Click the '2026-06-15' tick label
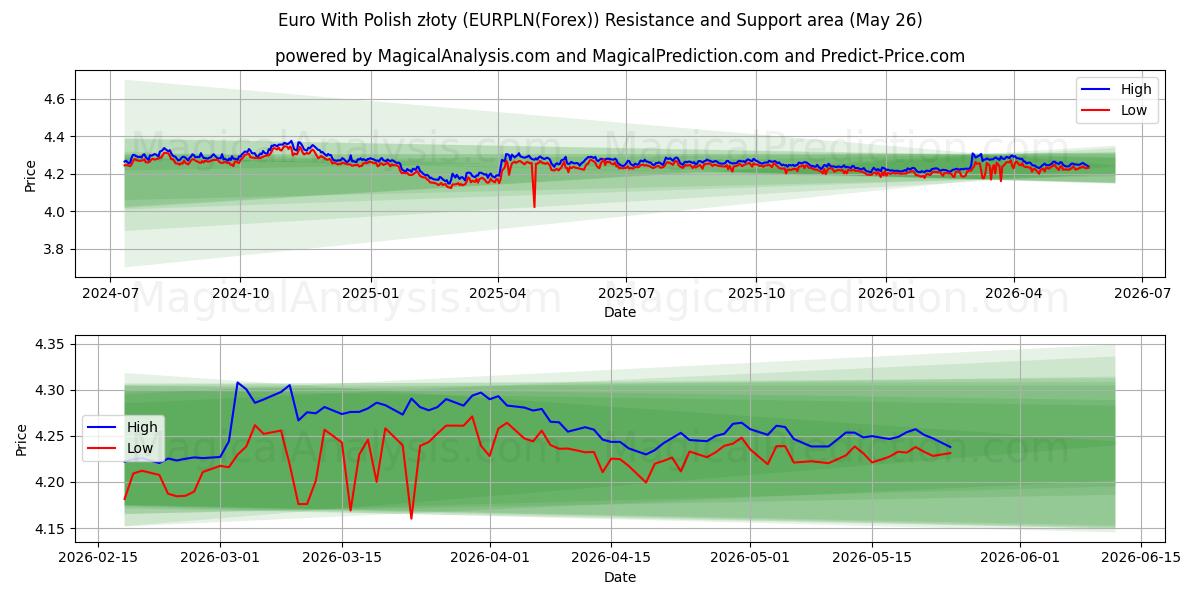This screenshot has width=1200, height=600. [x=1140, y=559]
